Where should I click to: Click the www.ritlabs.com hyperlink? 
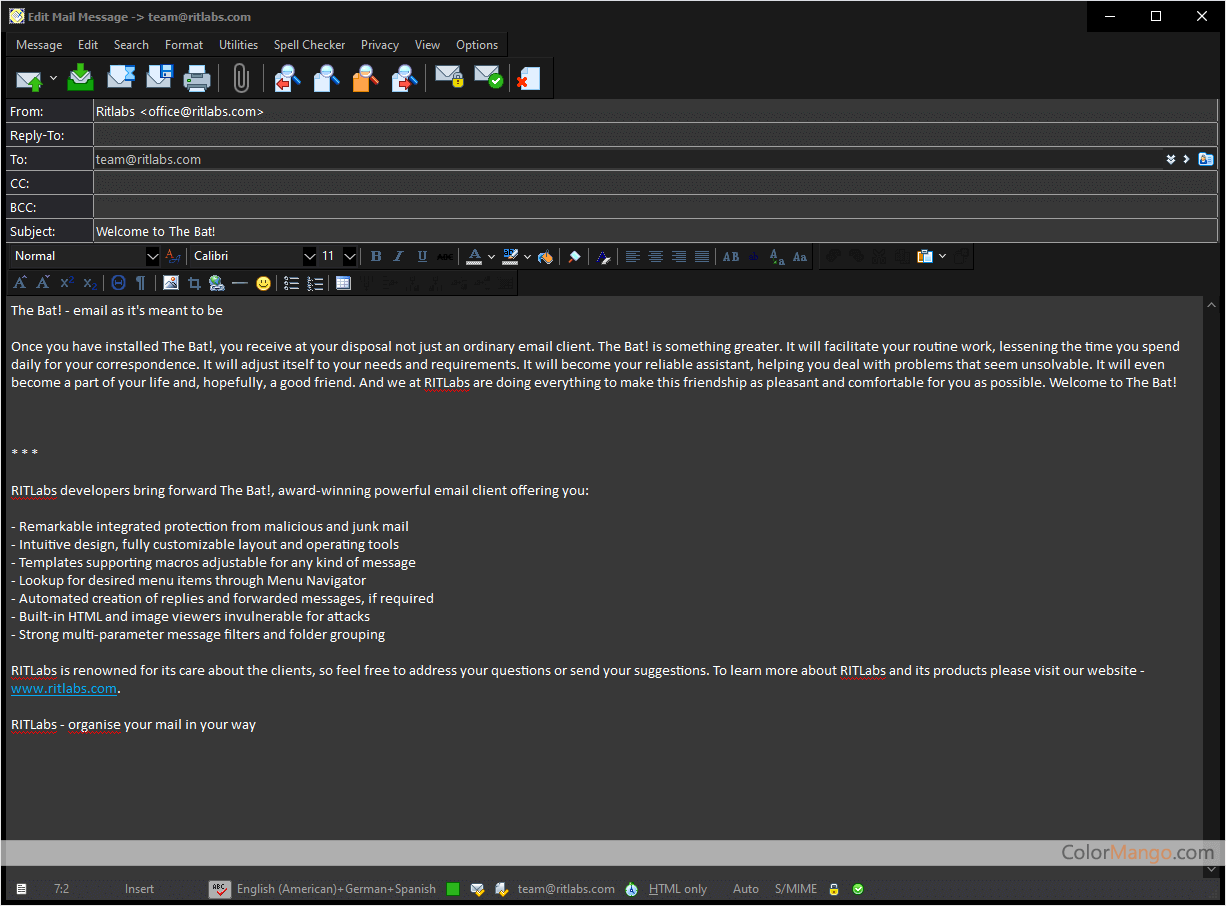pos(64,689)
